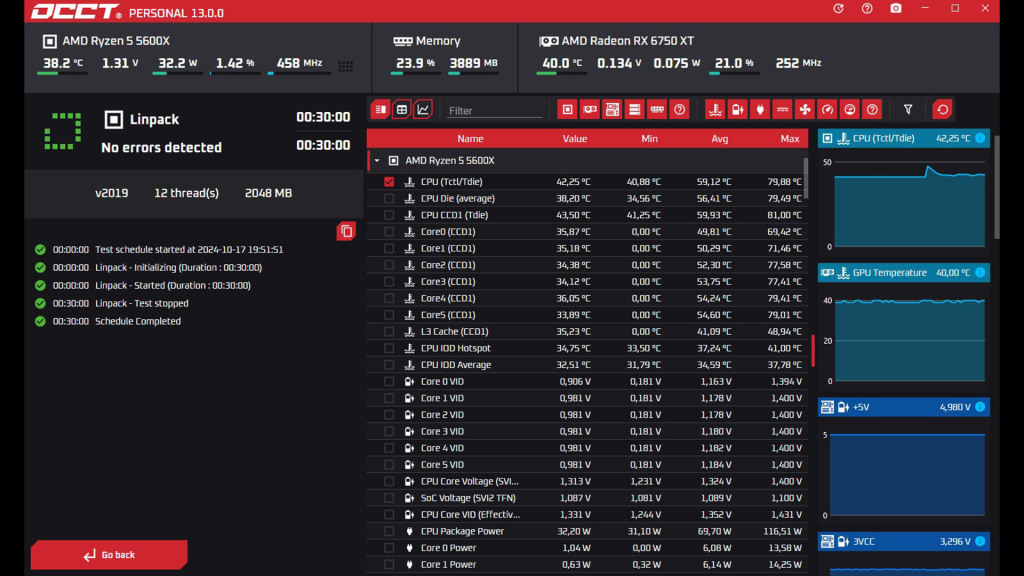Sort the table by the Max column

click(x=789, y=138)
